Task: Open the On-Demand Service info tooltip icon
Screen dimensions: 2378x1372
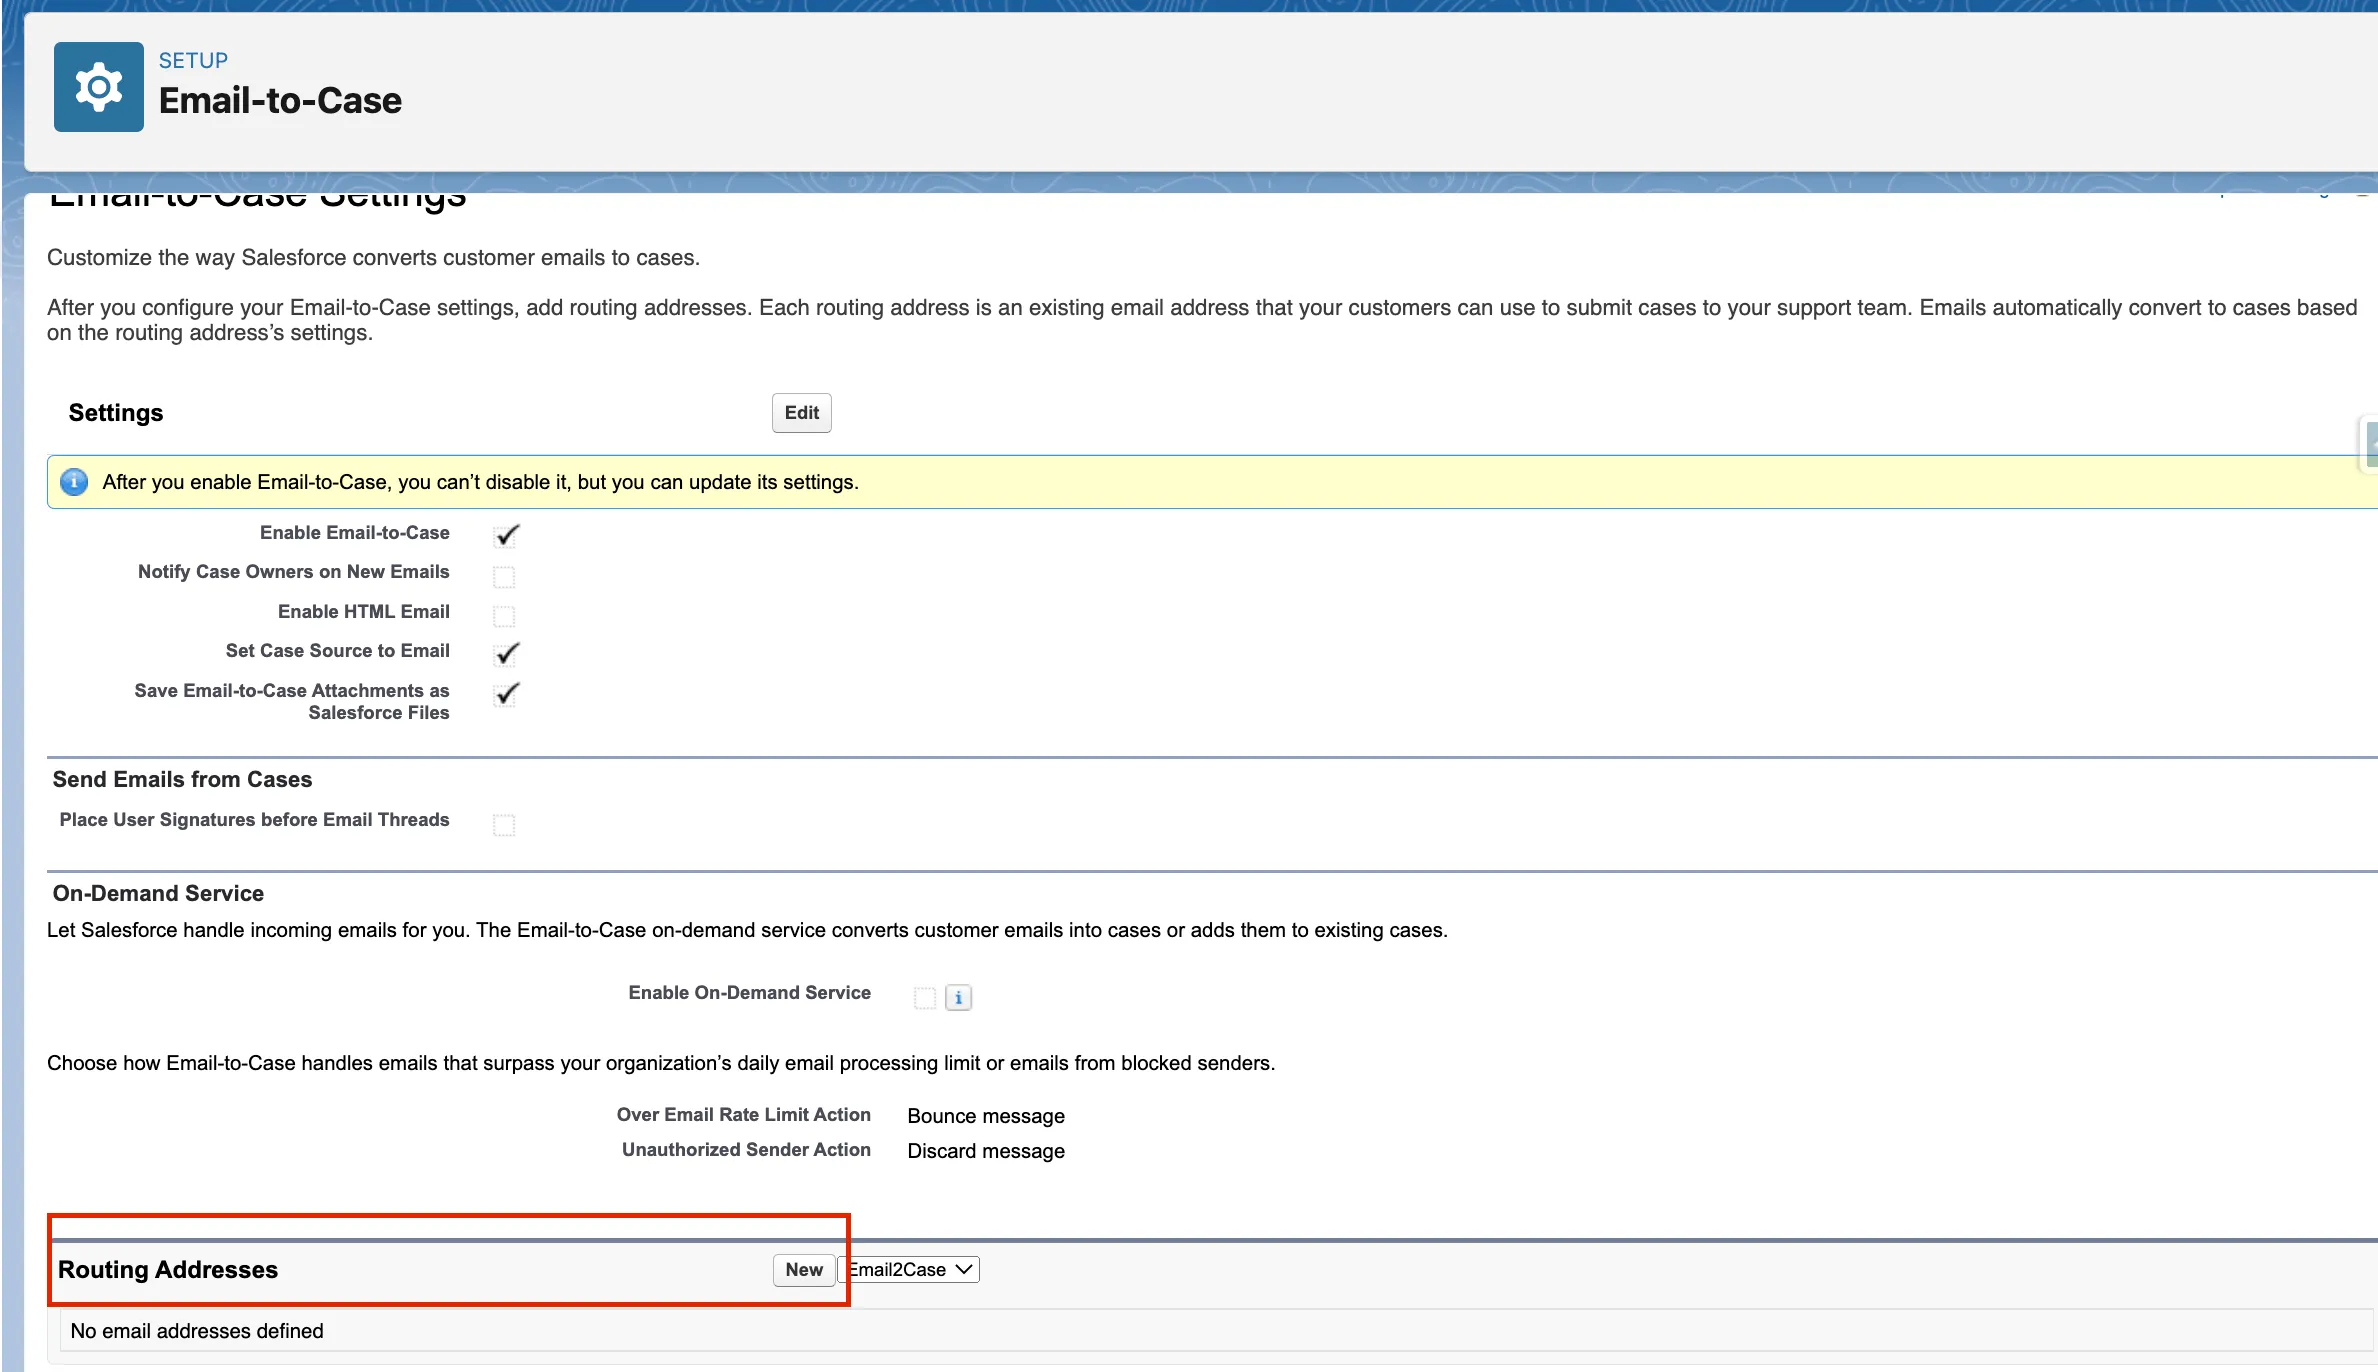Action: coord(958,997)
